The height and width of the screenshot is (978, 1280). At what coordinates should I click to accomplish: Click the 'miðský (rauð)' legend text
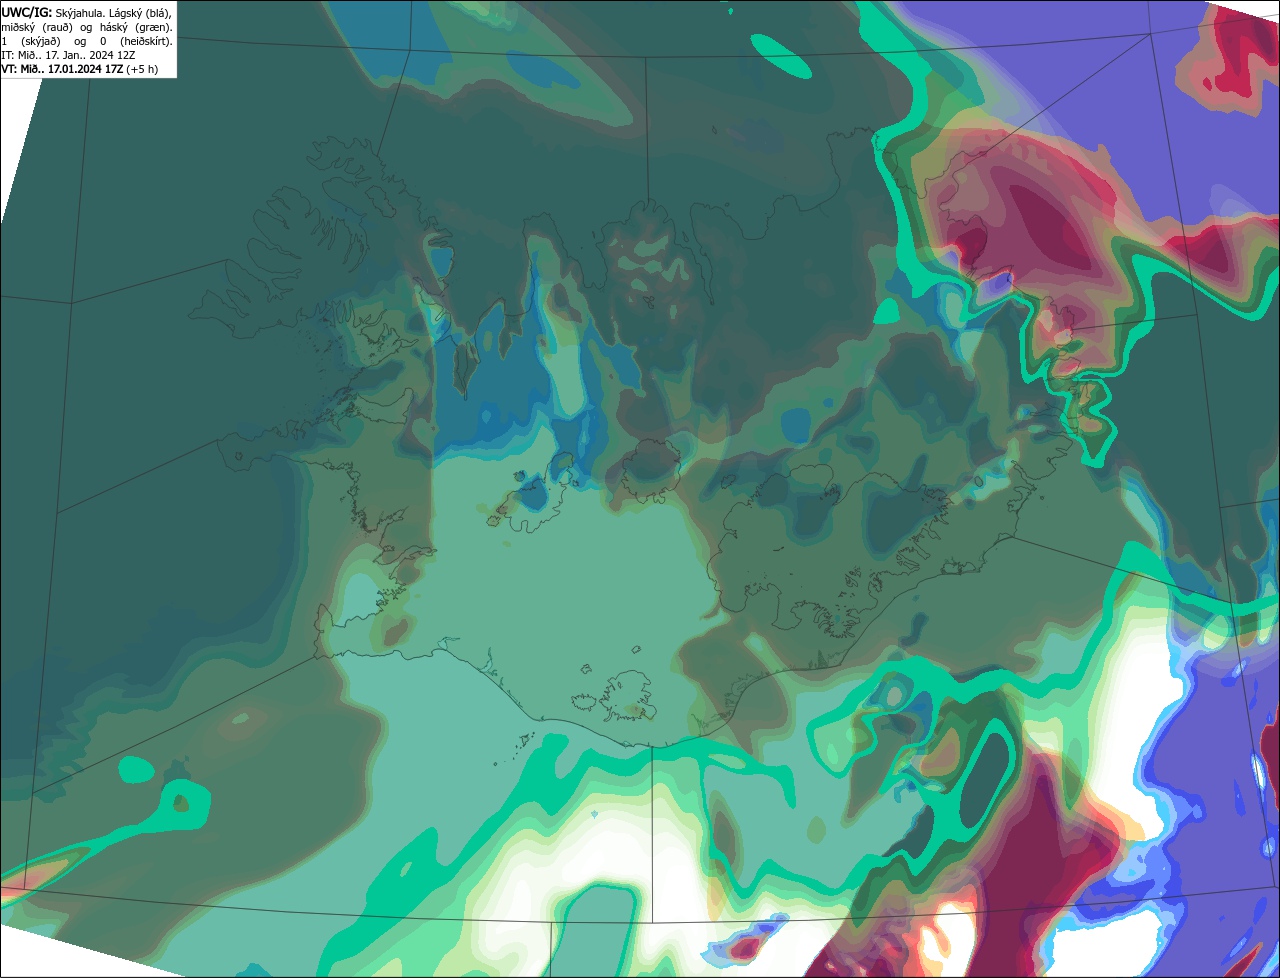[x=37, y=28]
